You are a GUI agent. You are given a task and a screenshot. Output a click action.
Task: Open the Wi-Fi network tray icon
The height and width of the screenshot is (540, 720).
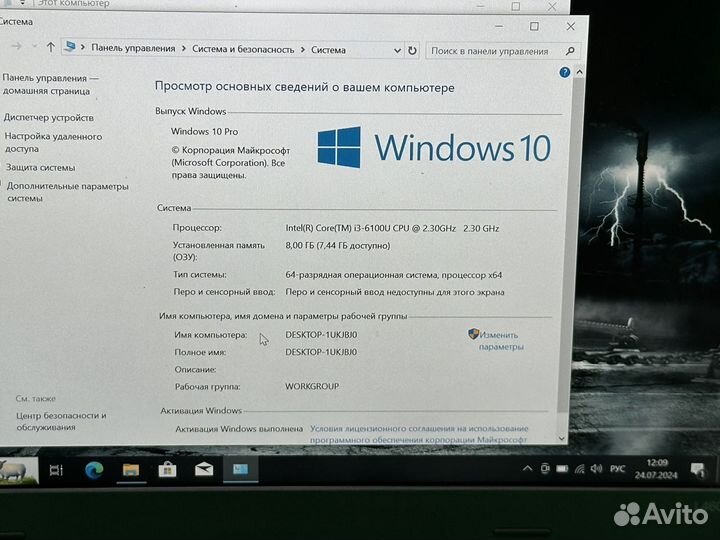(579, 468)
